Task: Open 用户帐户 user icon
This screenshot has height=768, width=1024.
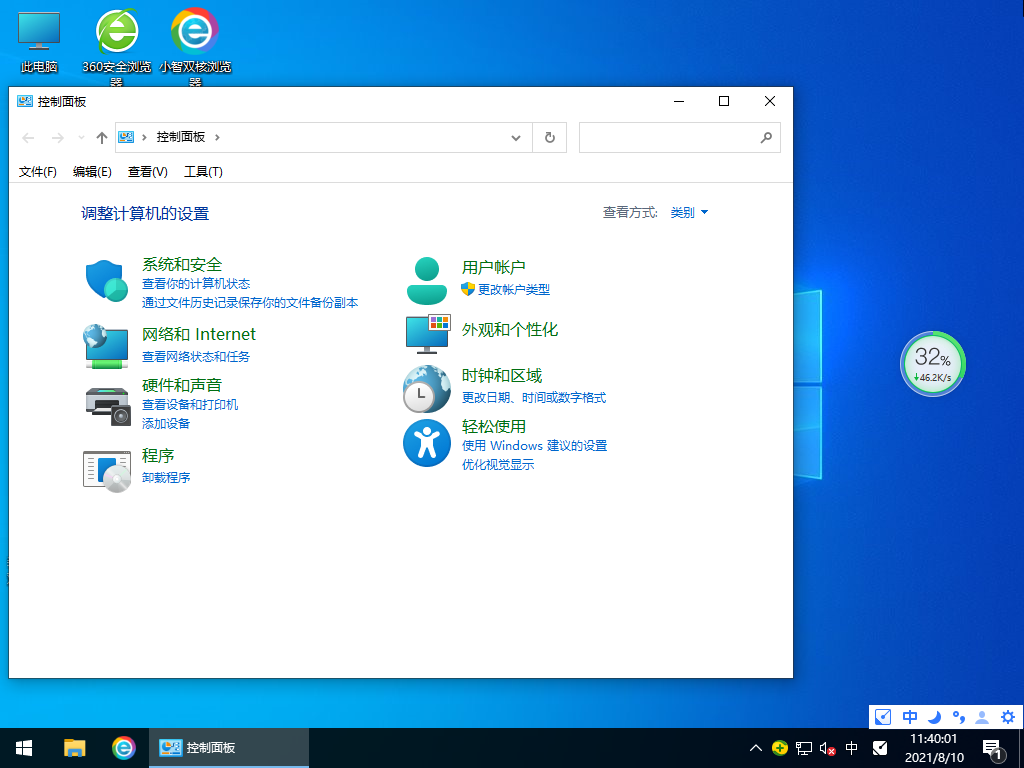Action: click(x=427, y=277)
